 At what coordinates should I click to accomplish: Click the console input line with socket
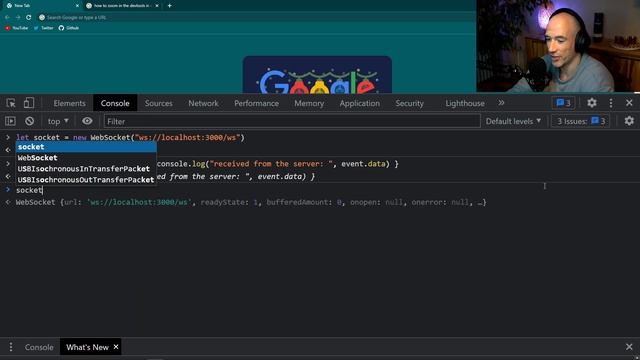coord(29,190)
